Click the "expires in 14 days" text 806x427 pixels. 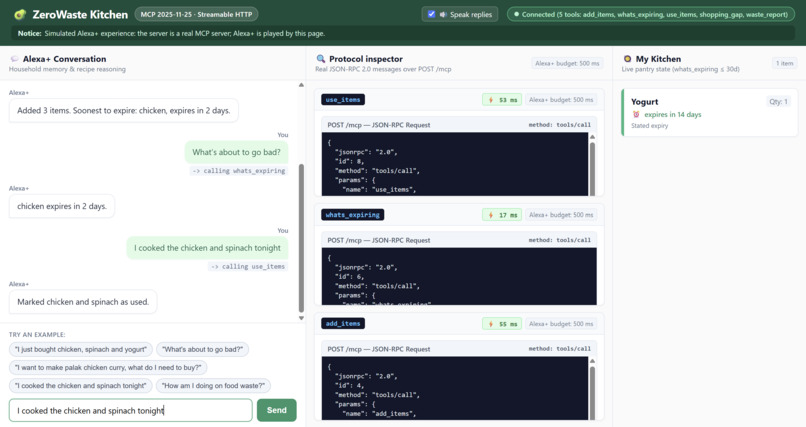pos(672,115)
